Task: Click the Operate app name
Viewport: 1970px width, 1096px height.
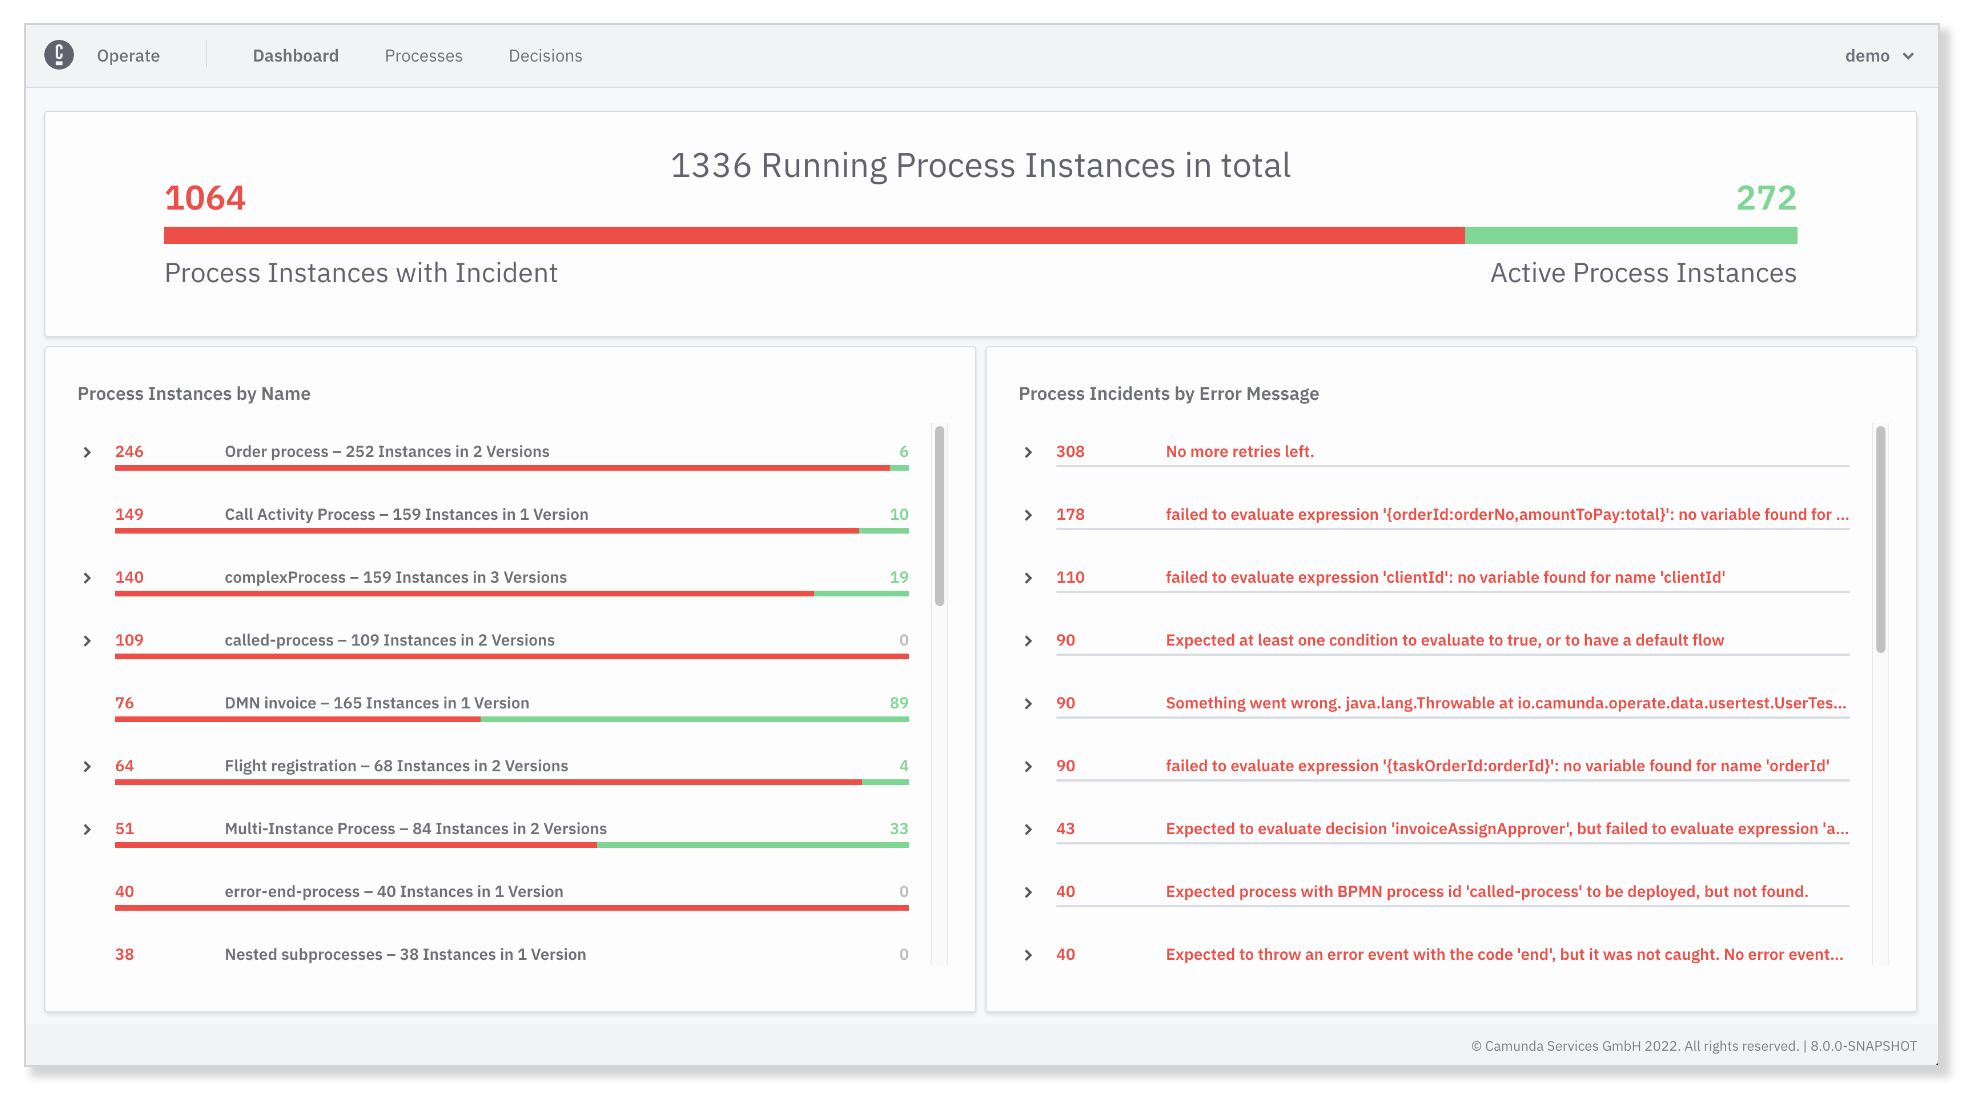Action: (x=128, y=56)
